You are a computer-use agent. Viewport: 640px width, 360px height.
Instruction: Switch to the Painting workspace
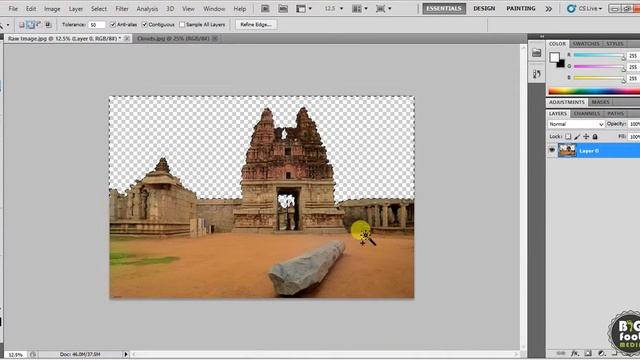[521, 9]
